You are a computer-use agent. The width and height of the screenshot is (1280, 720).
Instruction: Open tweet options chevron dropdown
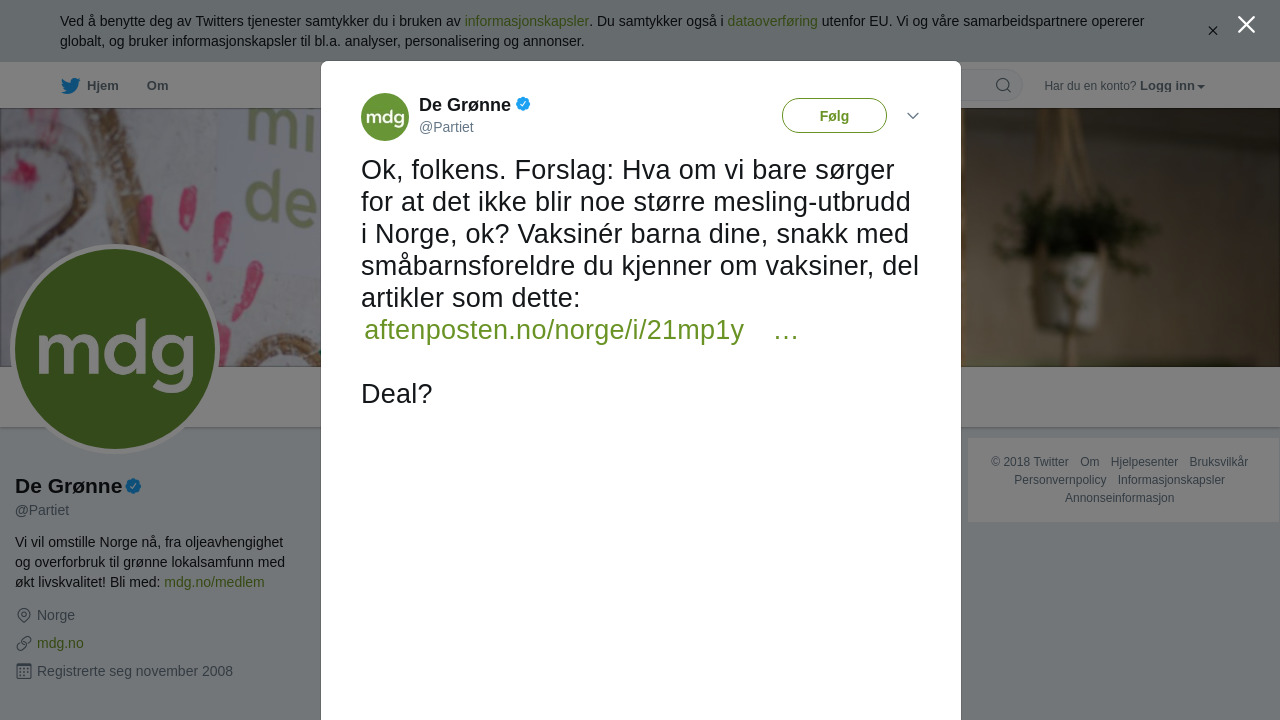913,116
